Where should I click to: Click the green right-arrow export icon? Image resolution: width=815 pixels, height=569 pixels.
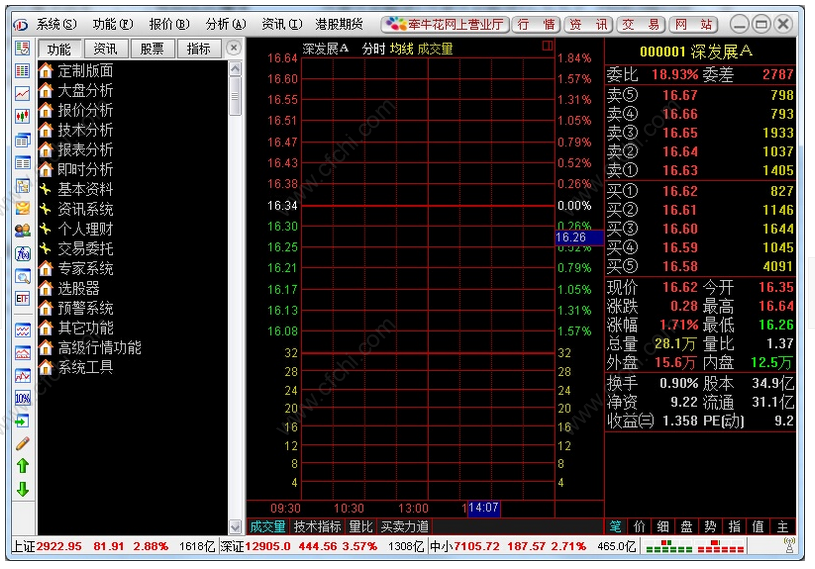22,421
